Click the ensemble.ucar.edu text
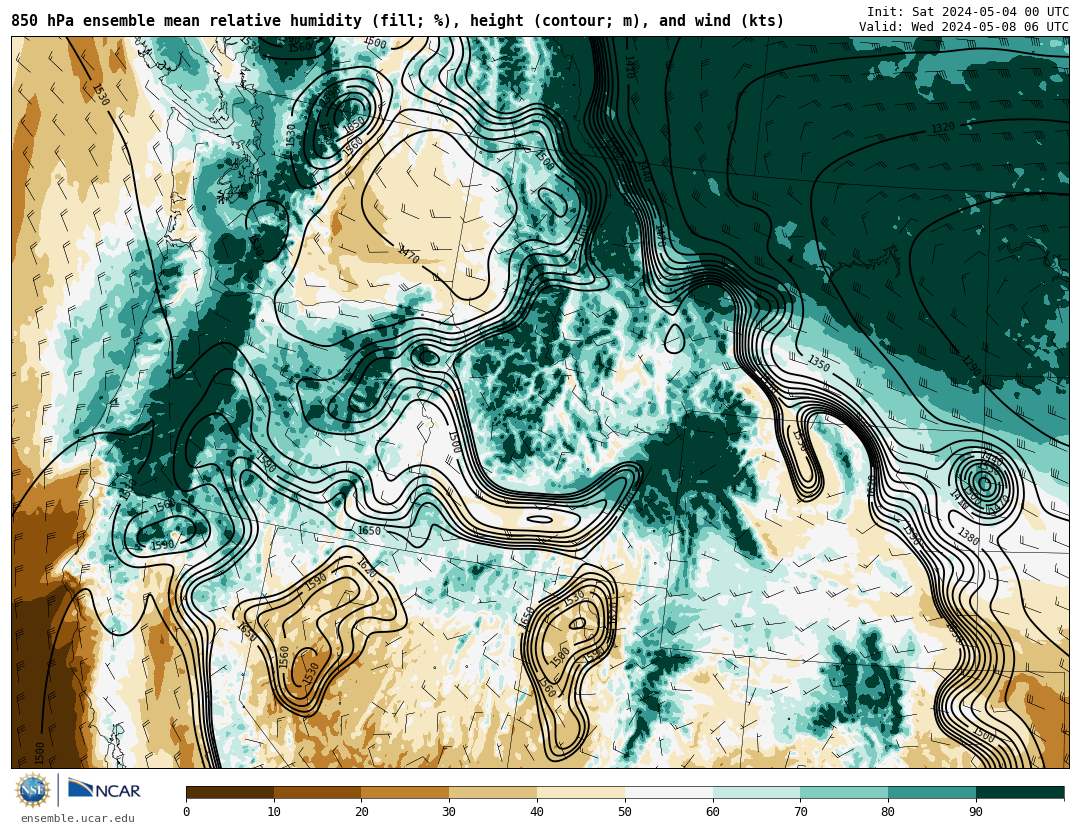The image size is (1080, 831). pos(78,819)
